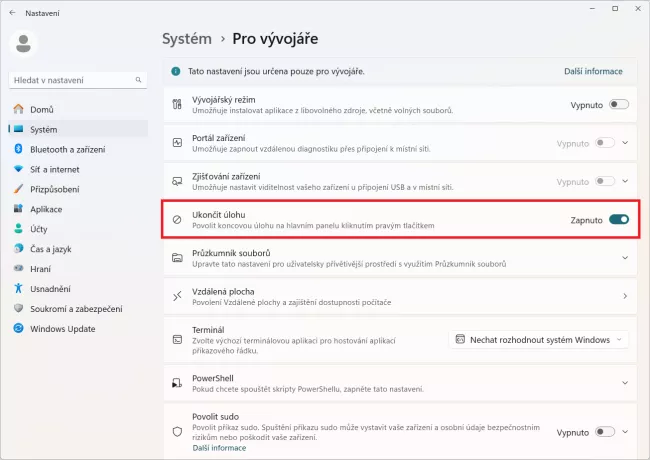Turn off the Ukončit úlohu toggle
Image resolution: width=650 pixels, height=460 pixels.
point(619,220)
